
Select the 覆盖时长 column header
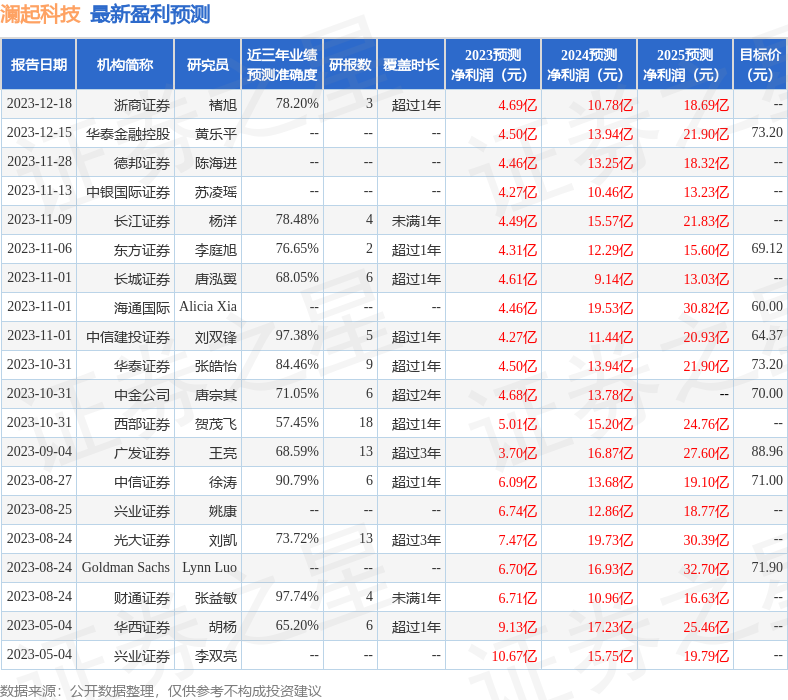(x=411, y=64)
